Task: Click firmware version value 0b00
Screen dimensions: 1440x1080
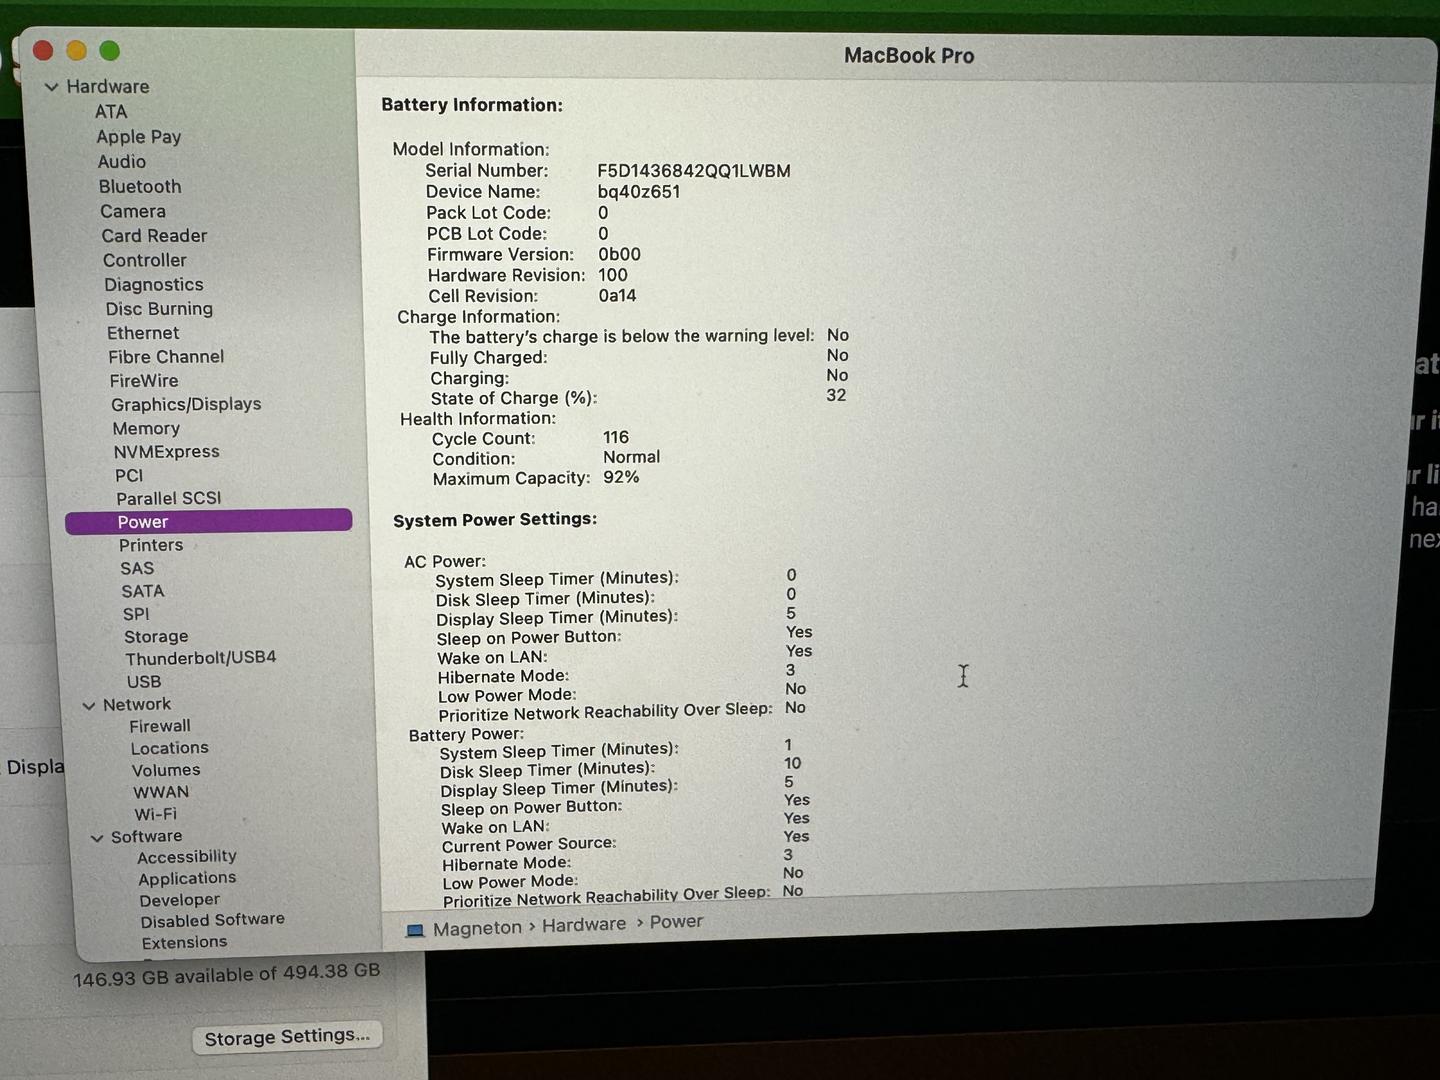Action: pyautogui.click(x=619, y=255)
